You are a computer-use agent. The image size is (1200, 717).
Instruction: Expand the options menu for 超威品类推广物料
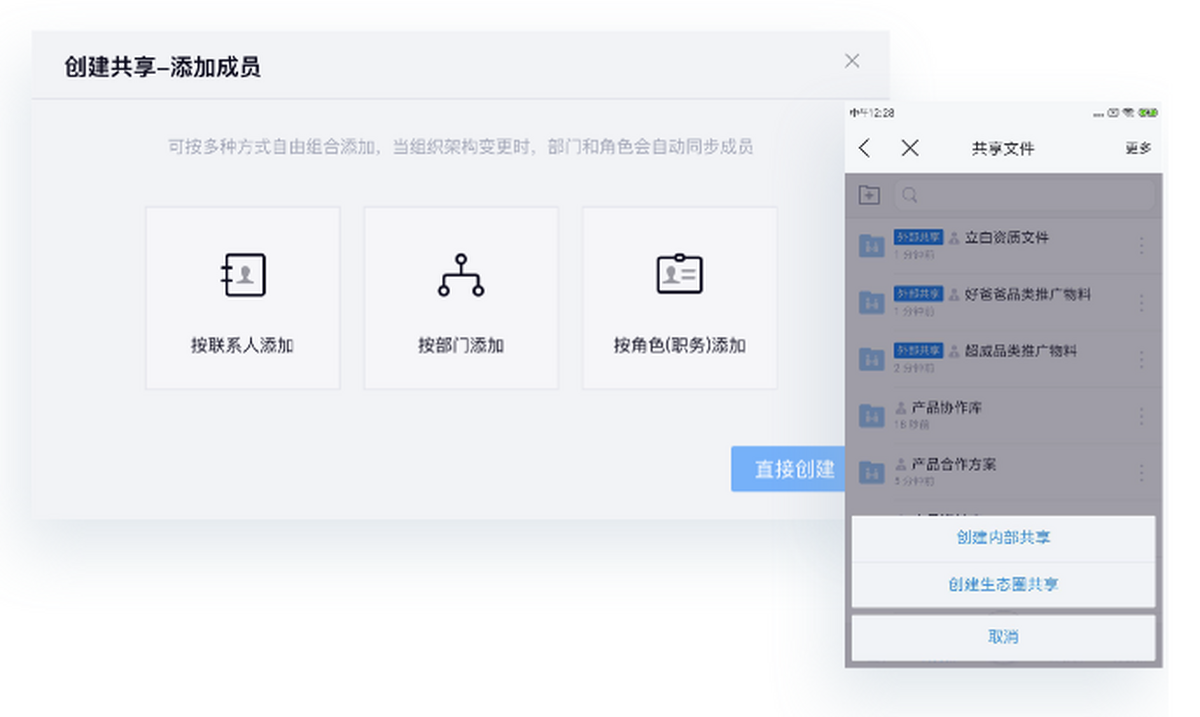point(1142,358)
